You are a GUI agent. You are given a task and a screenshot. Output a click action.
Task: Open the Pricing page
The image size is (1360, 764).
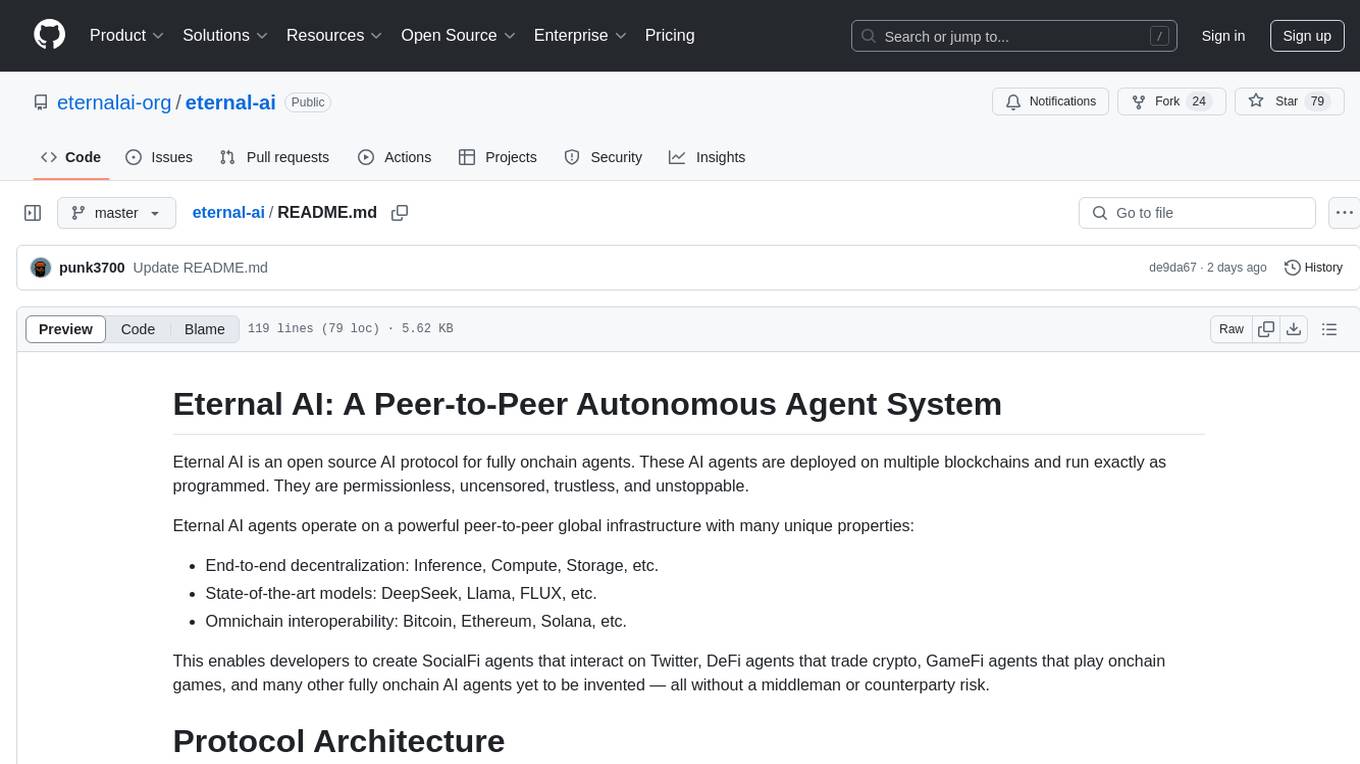(x=670, y=35)
